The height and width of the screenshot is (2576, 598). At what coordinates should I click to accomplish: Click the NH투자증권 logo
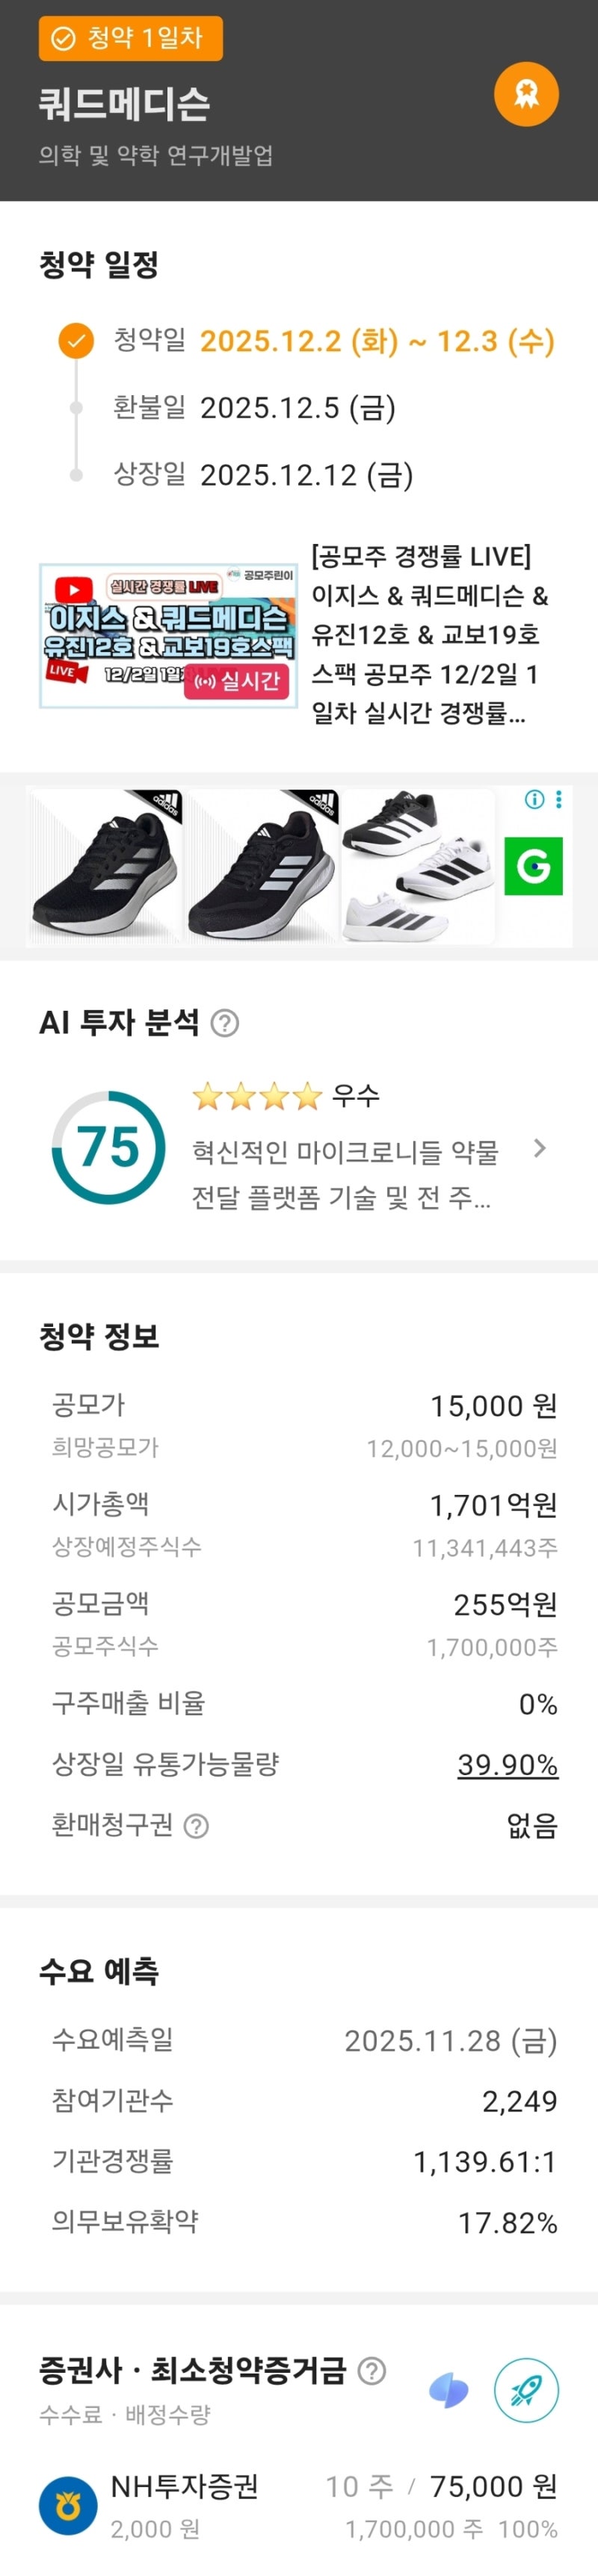click(x=68, y=2506)
